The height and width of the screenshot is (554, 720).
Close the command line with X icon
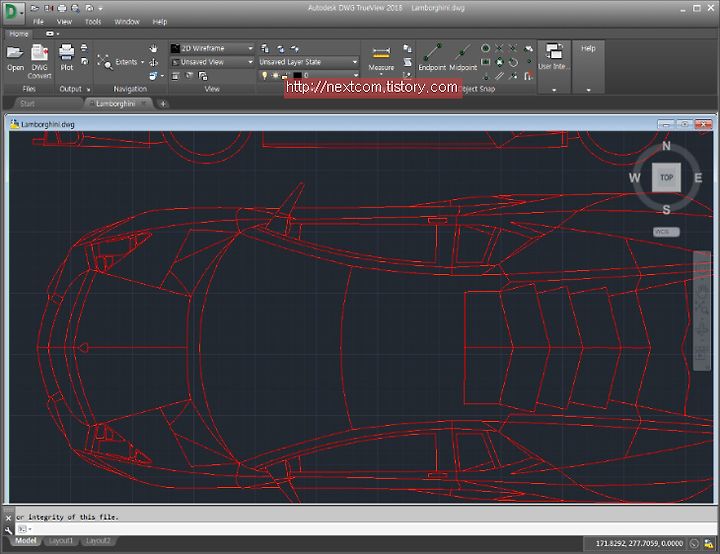(x=8, y=518)
